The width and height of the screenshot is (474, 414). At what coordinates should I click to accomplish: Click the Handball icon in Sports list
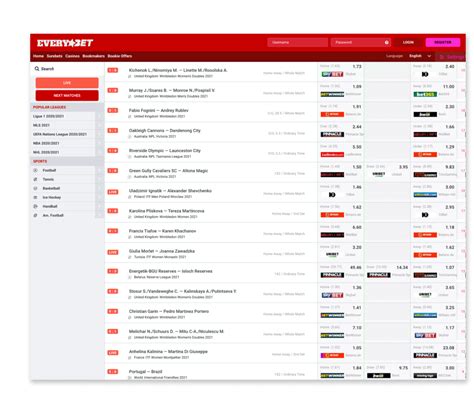[x=35, y=206]
